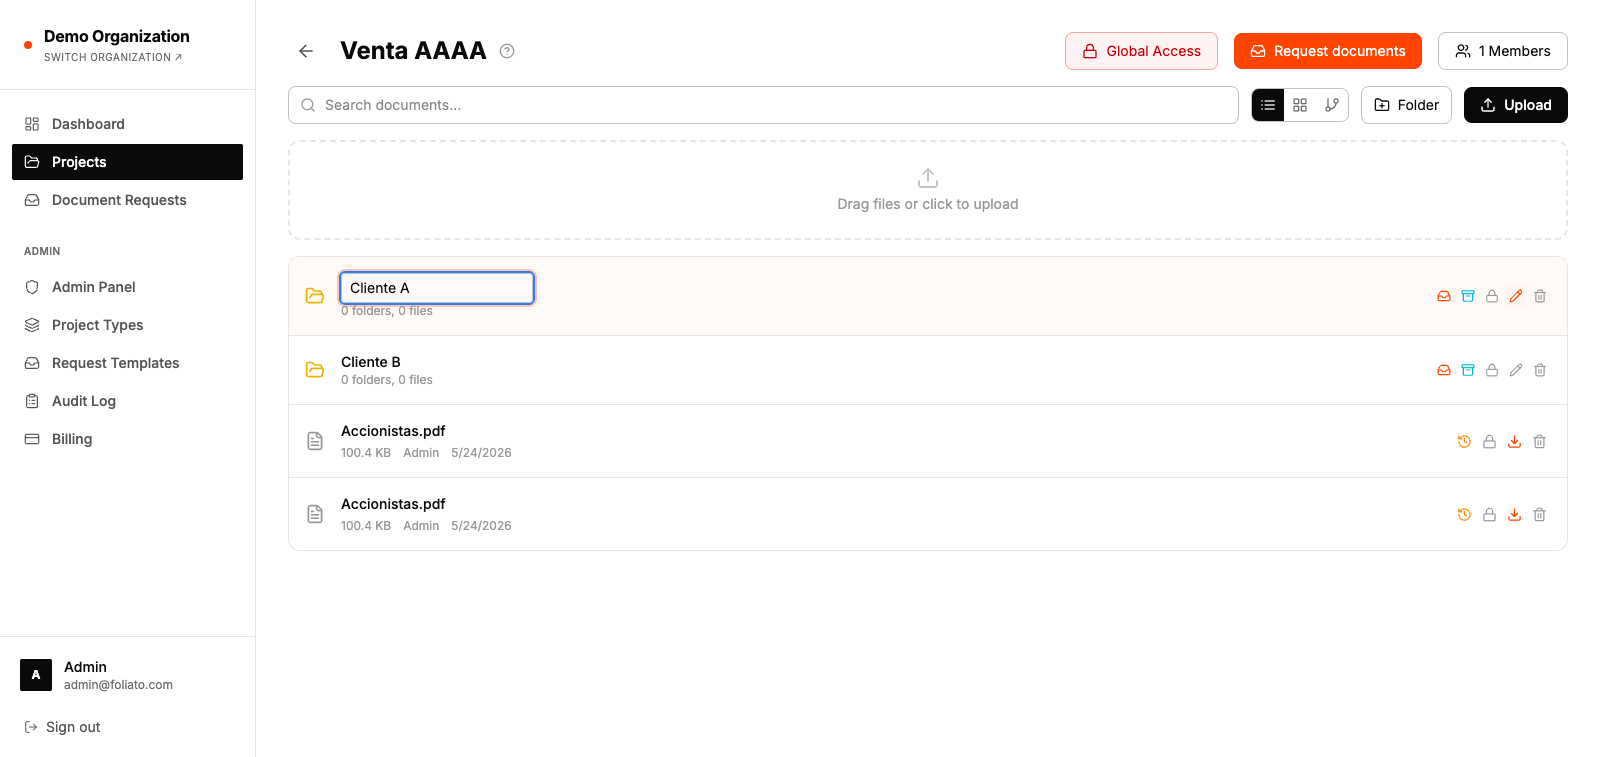Click Switch Organization link

coord(113,57)
